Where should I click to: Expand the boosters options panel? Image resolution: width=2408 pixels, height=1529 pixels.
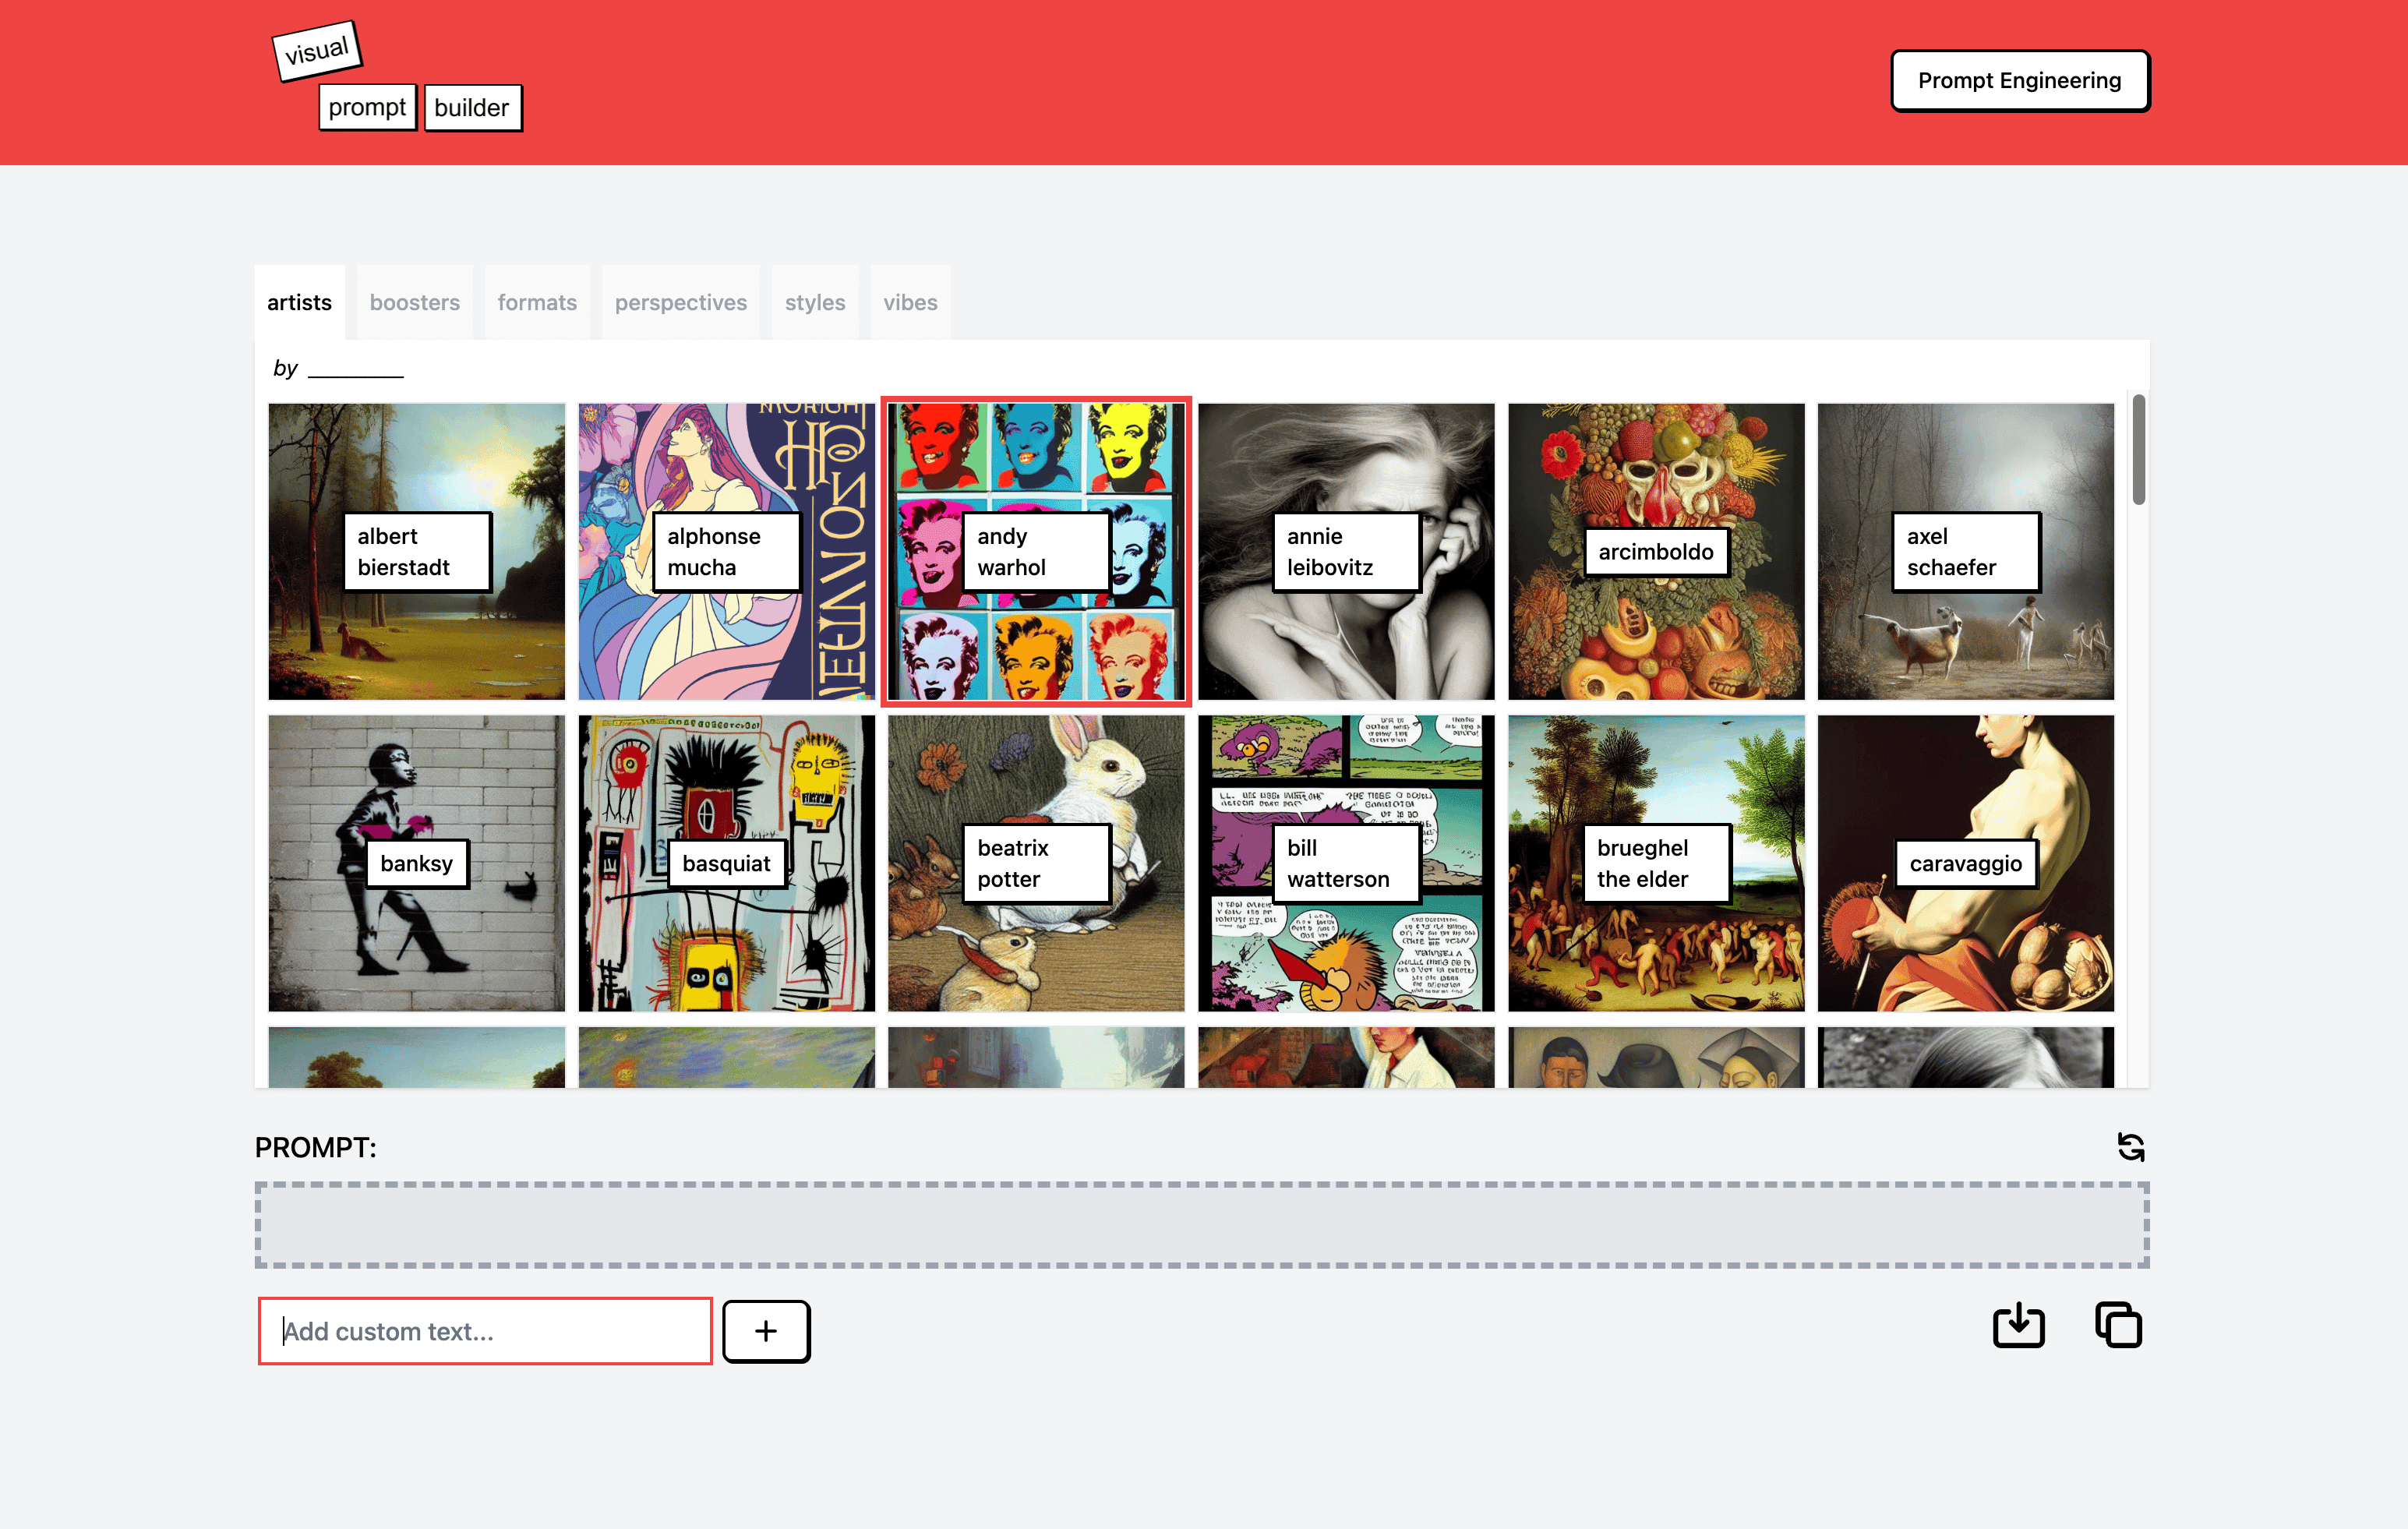click(x=416, y=302)
